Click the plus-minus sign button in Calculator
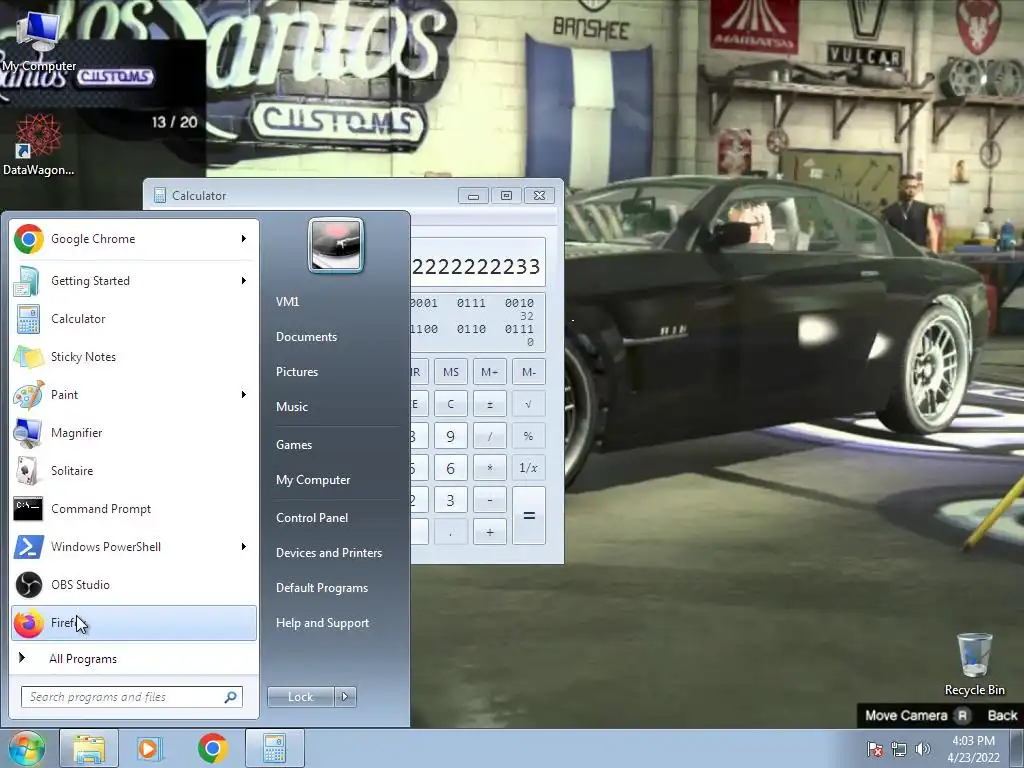The image size is (1024, 768). point(490,404)
